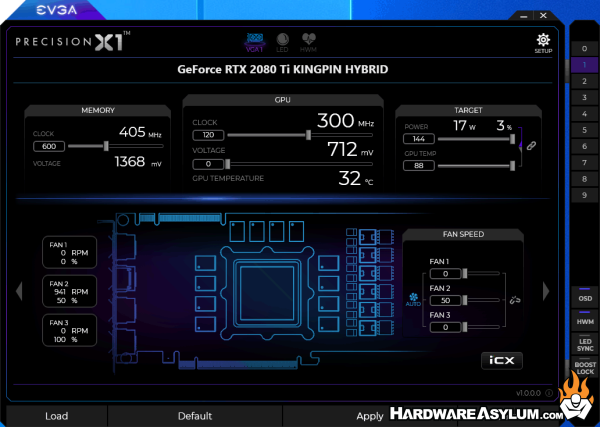
Task: Click the version info icon
Action: point(549,393)
